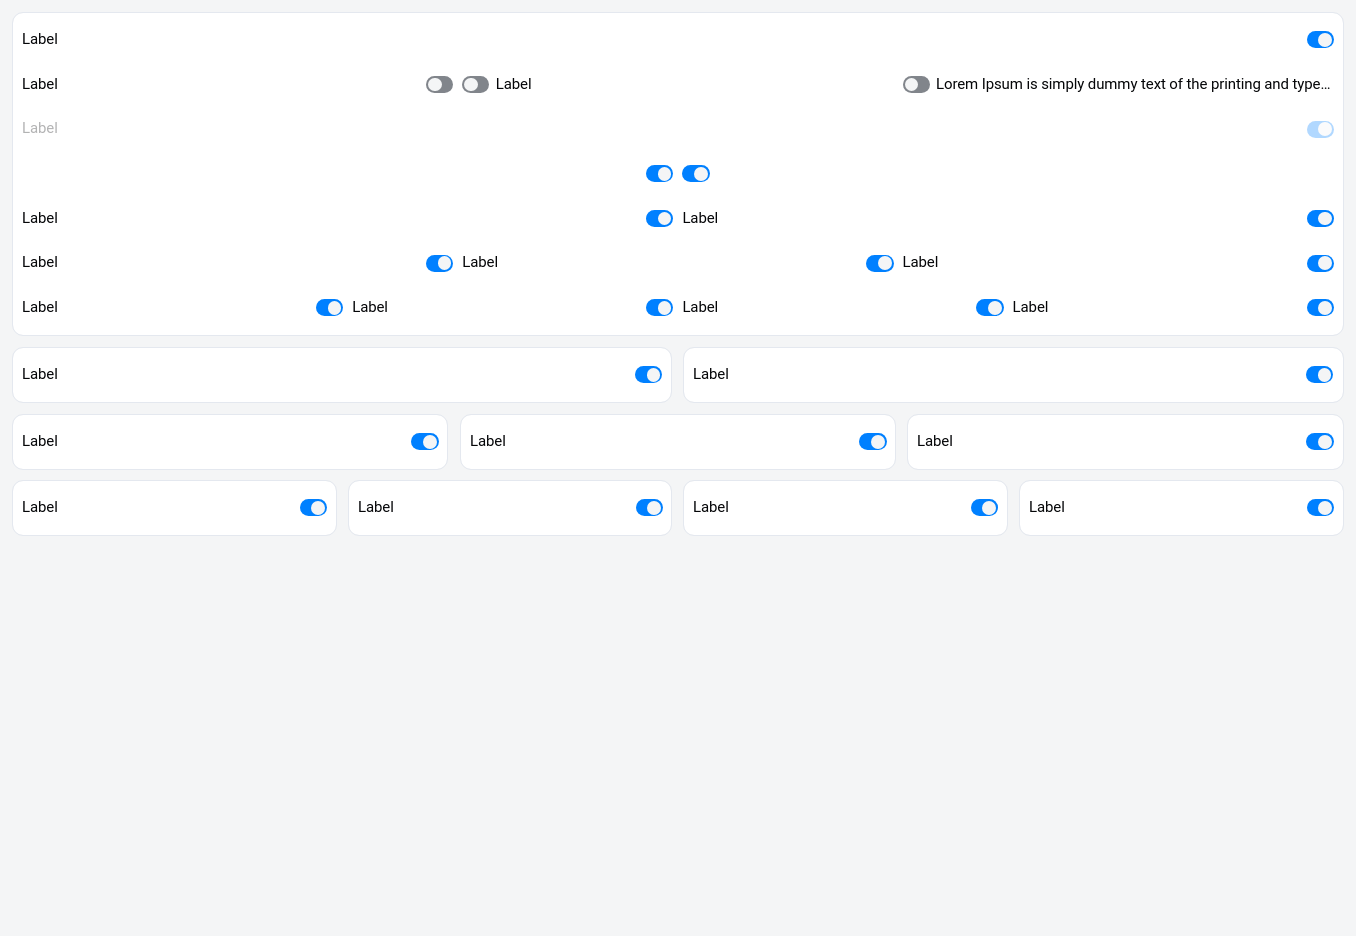
Task: Toggle the switch in the first card of the three-card row
Action: 424,442
